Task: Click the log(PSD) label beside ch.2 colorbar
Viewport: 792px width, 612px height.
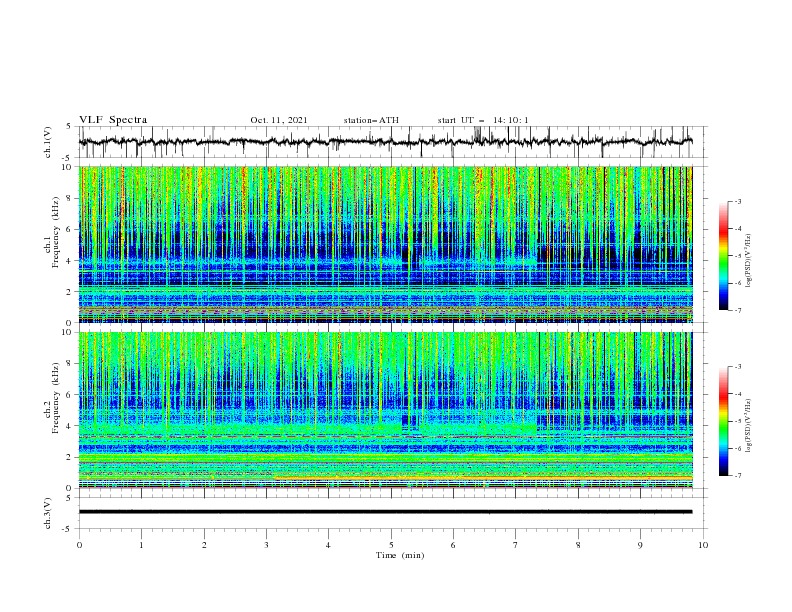Action: [x=749, y=425]
